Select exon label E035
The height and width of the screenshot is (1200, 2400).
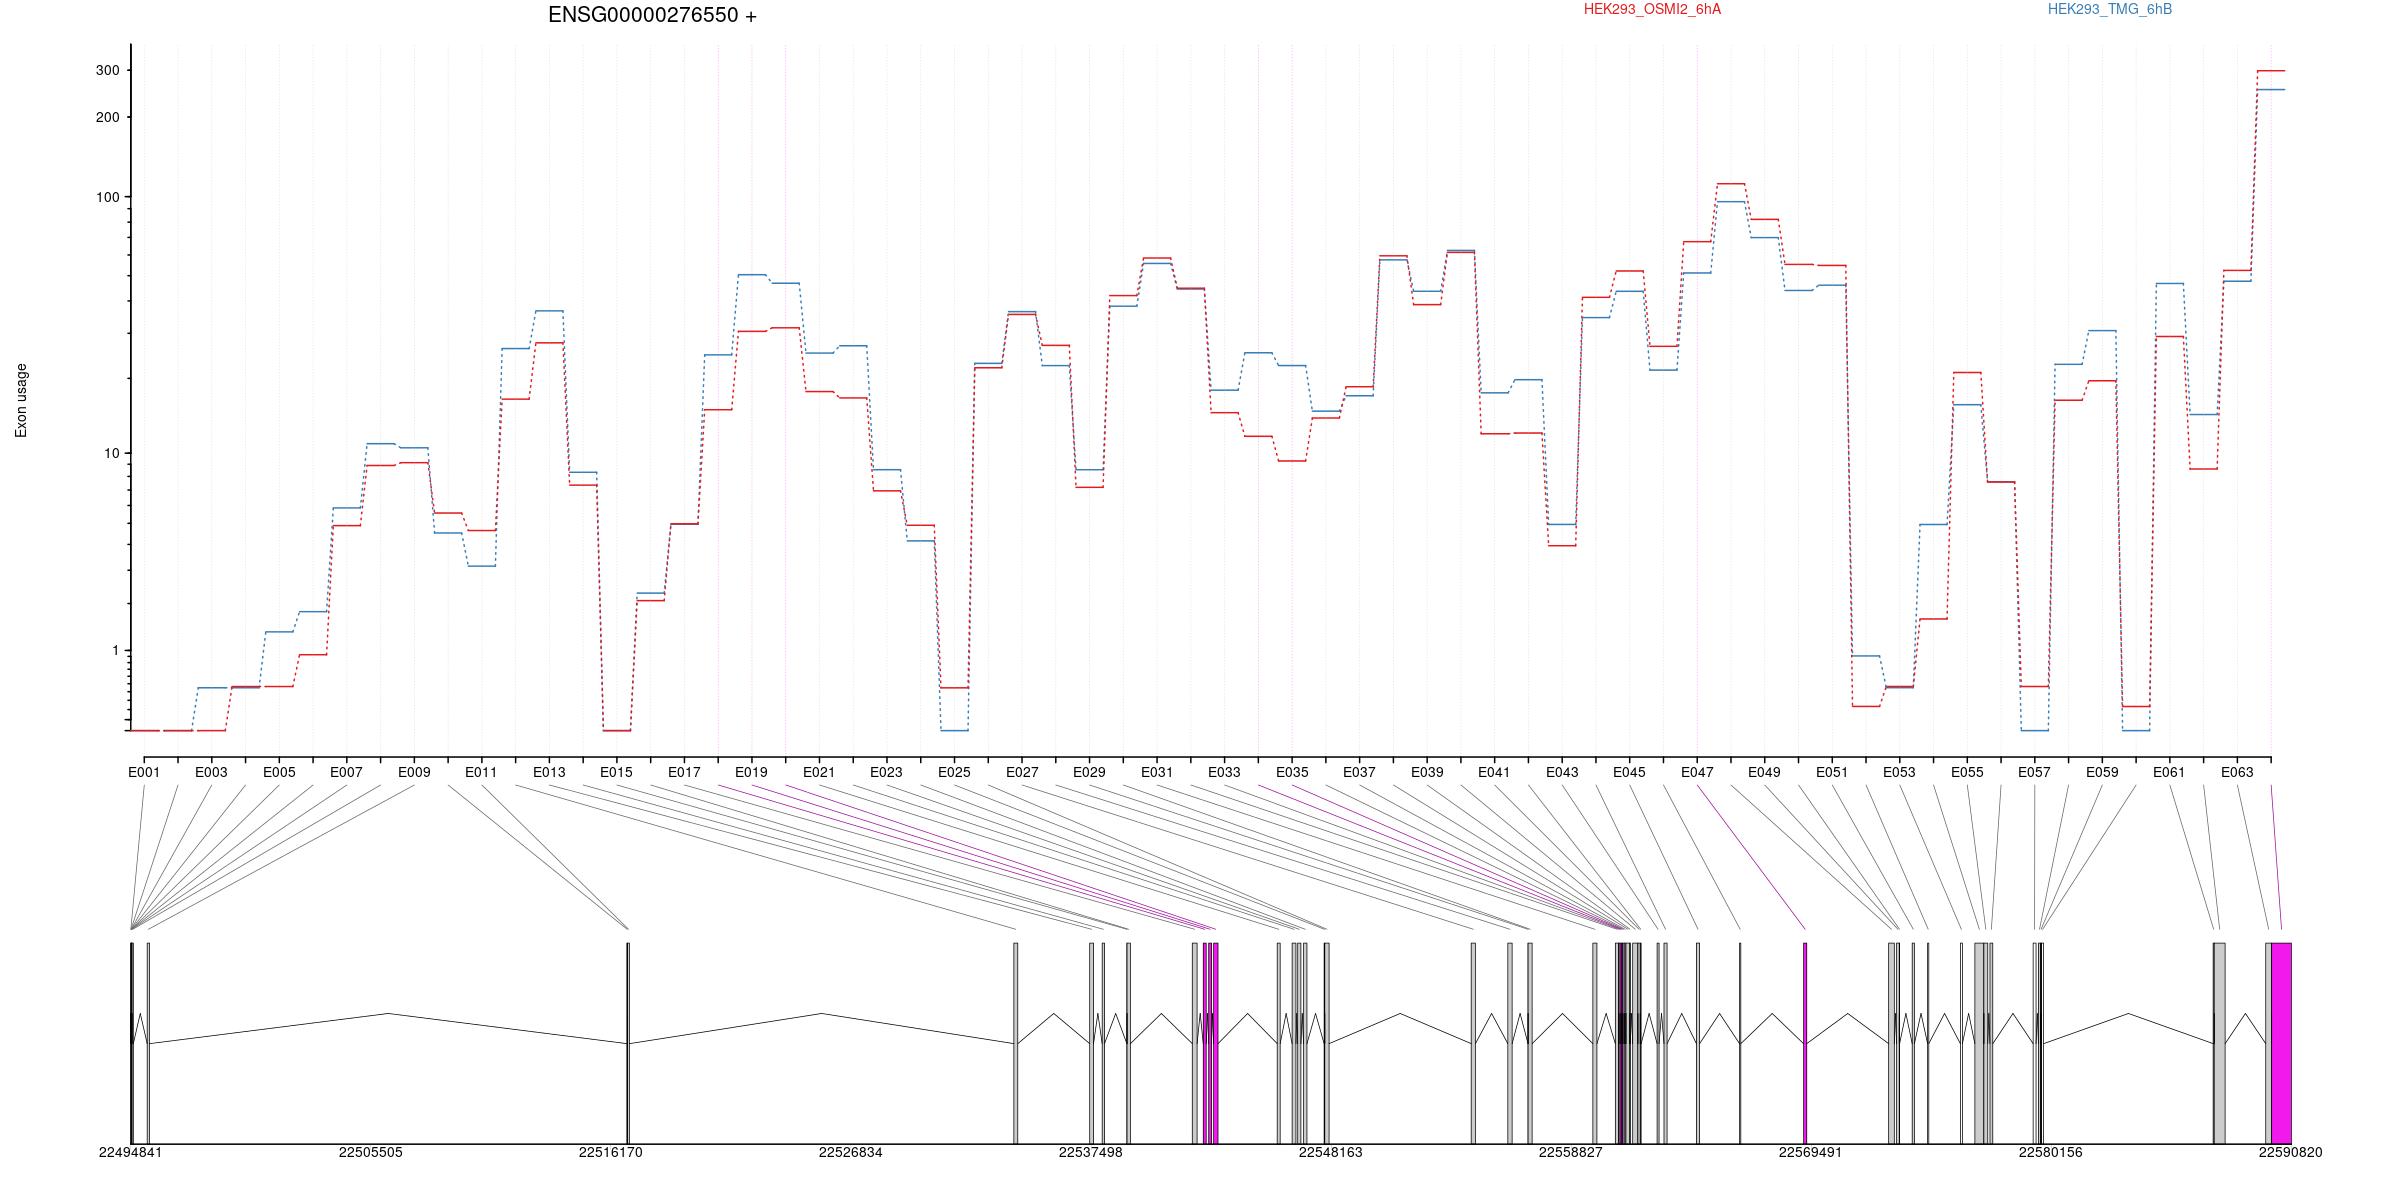click(1292, 772)
